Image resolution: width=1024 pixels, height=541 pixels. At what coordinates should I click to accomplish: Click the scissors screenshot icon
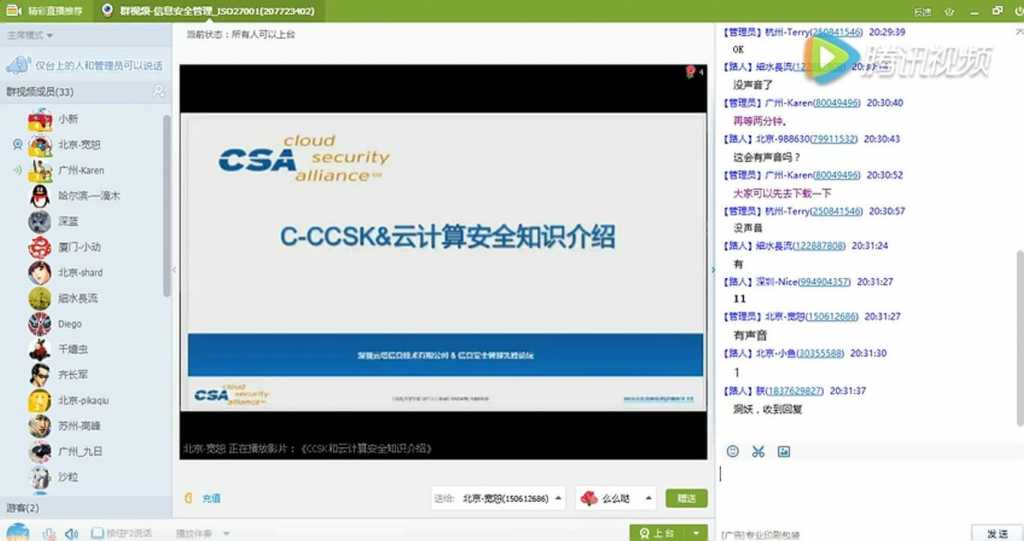point(758,451)
